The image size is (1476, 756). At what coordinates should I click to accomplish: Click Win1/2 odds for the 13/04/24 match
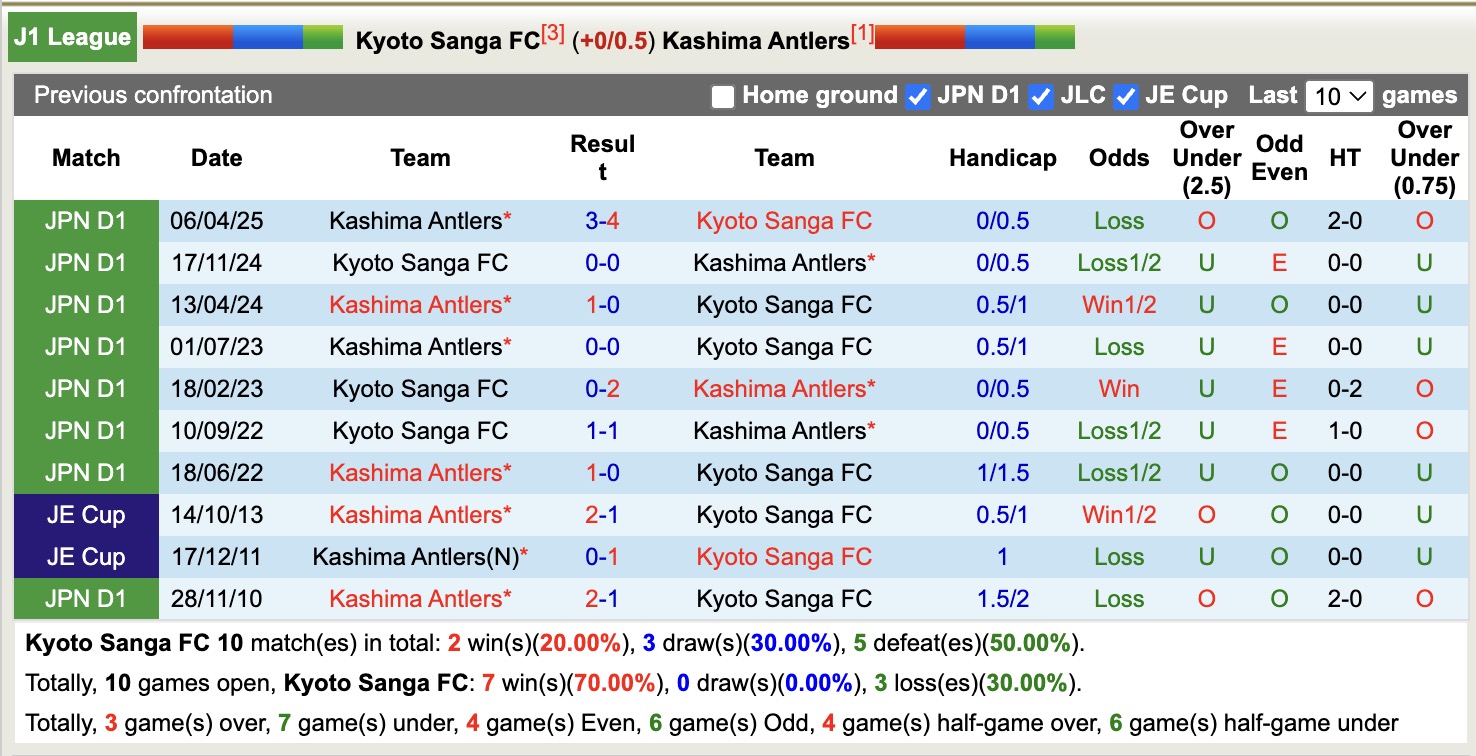pos(1119,305)
